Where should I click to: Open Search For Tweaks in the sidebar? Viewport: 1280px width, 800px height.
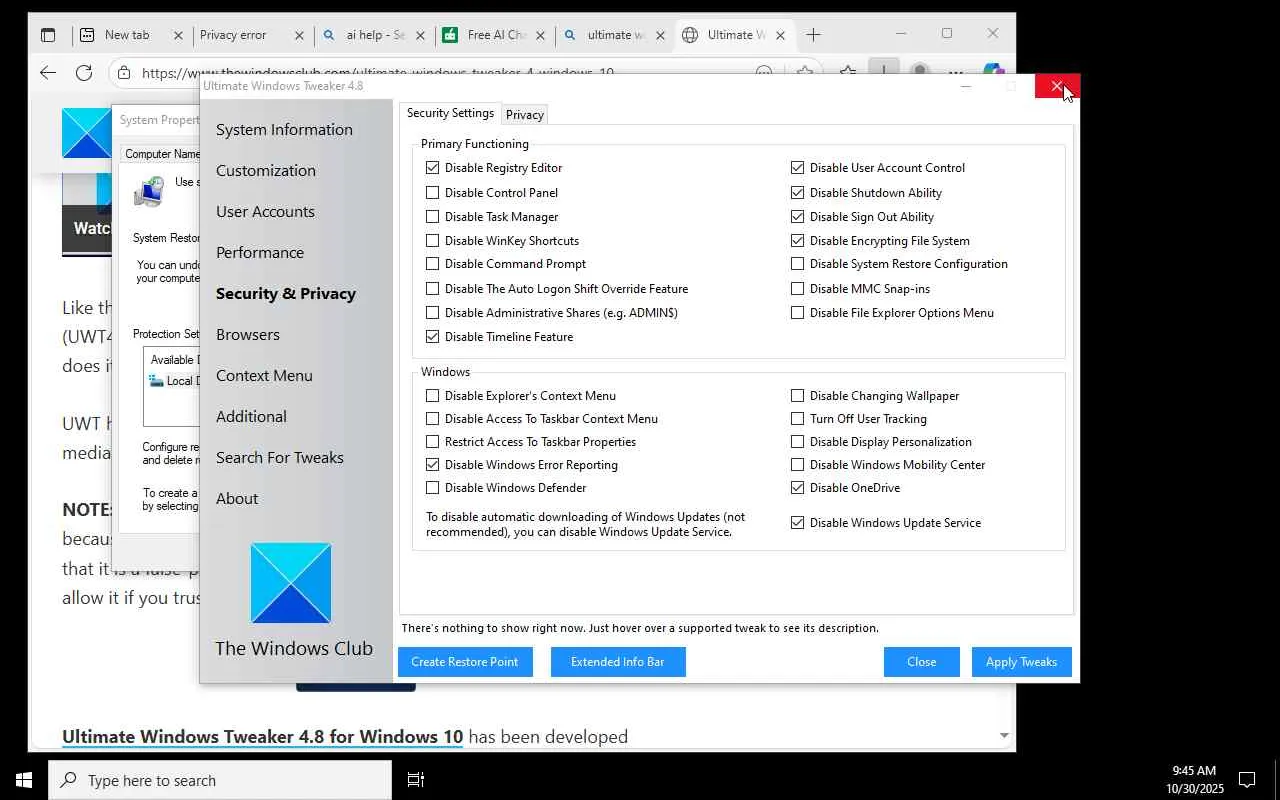[x=280, y=458]
